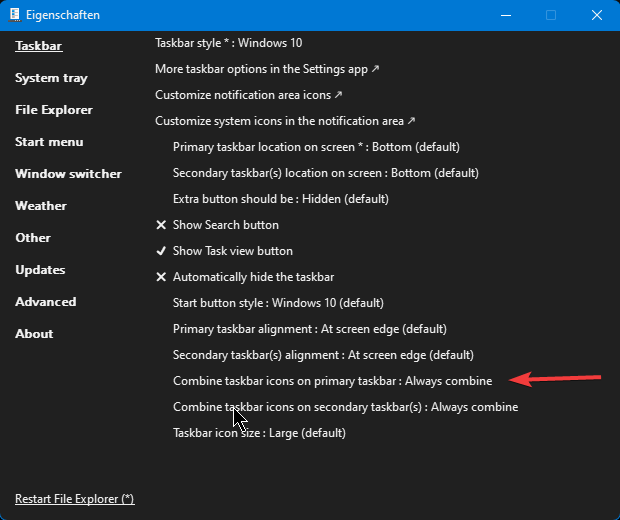Select the Start menu section

[x=49, y=142]
